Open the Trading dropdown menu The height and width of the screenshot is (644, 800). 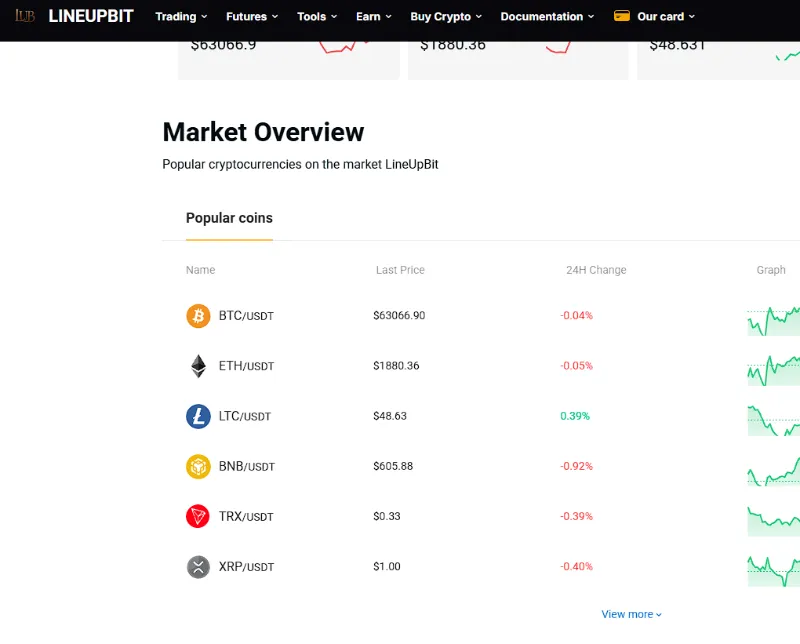pyautogui.click(x=181, y=16)
